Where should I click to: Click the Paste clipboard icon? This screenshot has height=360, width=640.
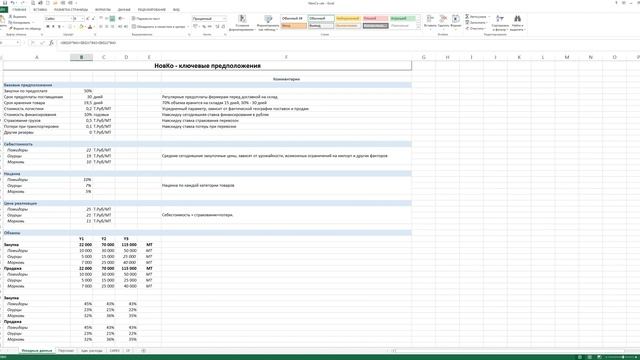pos(2,19)
